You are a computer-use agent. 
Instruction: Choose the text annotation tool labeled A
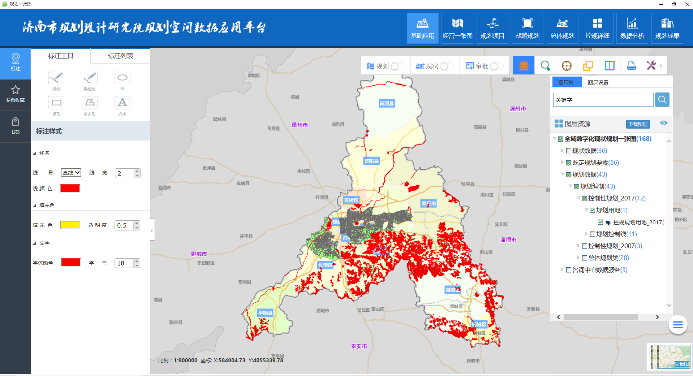pyautogui.click(x=122, y=103)
